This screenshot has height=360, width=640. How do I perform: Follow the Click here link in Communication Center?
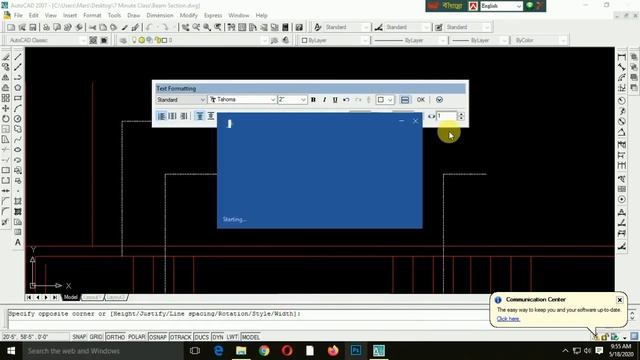coord(508,319)
